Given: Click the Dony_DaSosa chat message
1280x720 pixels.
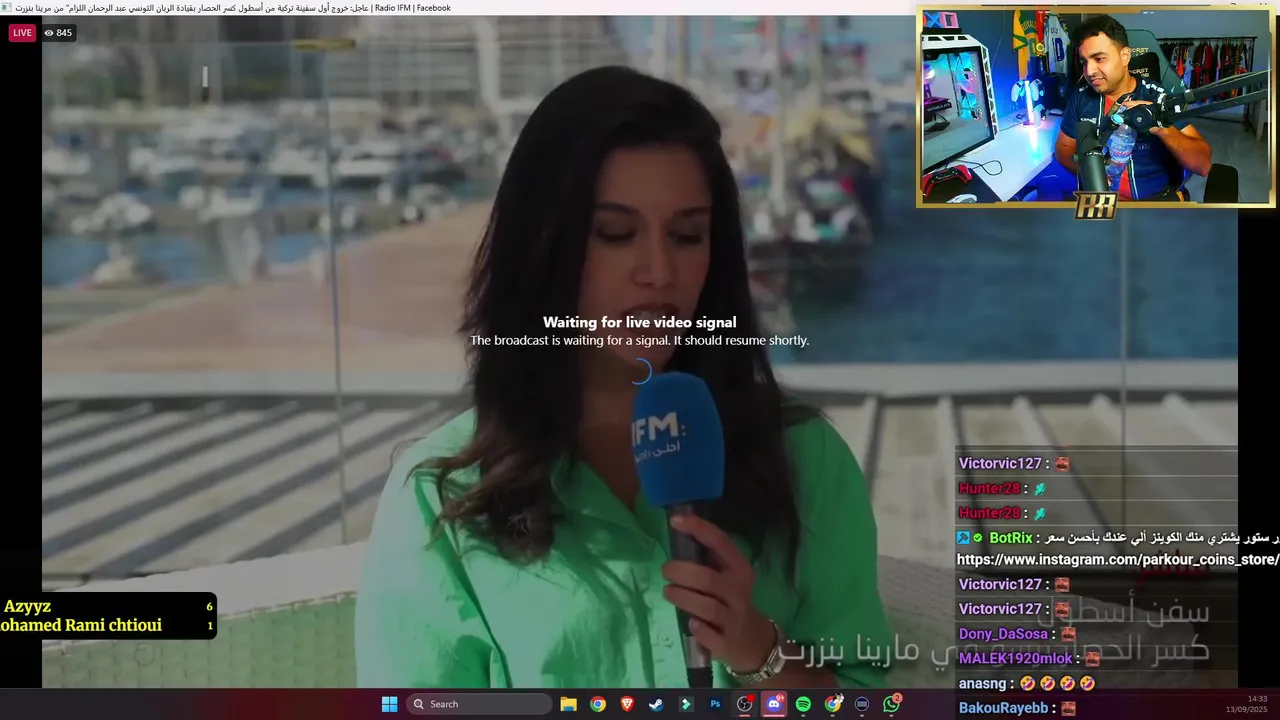Looking at the screenshot, I should click(1017, 634).
